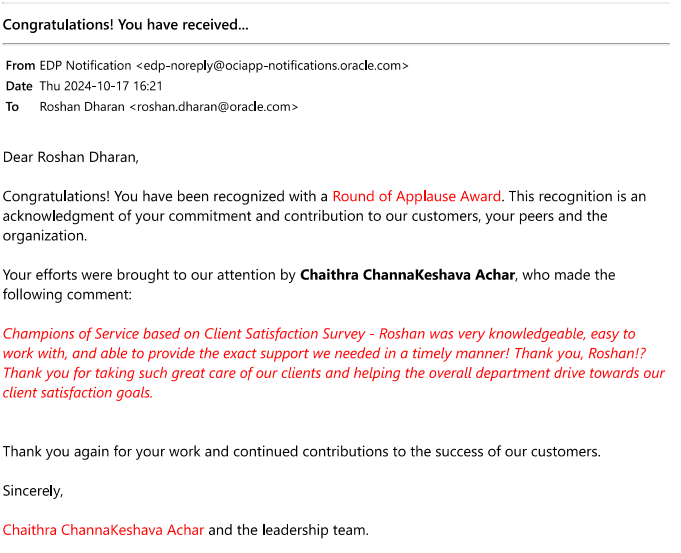Click the recipient address roshan.dharan@oracle.com
This screenshot has height=553, width=681.
point(214,107)
